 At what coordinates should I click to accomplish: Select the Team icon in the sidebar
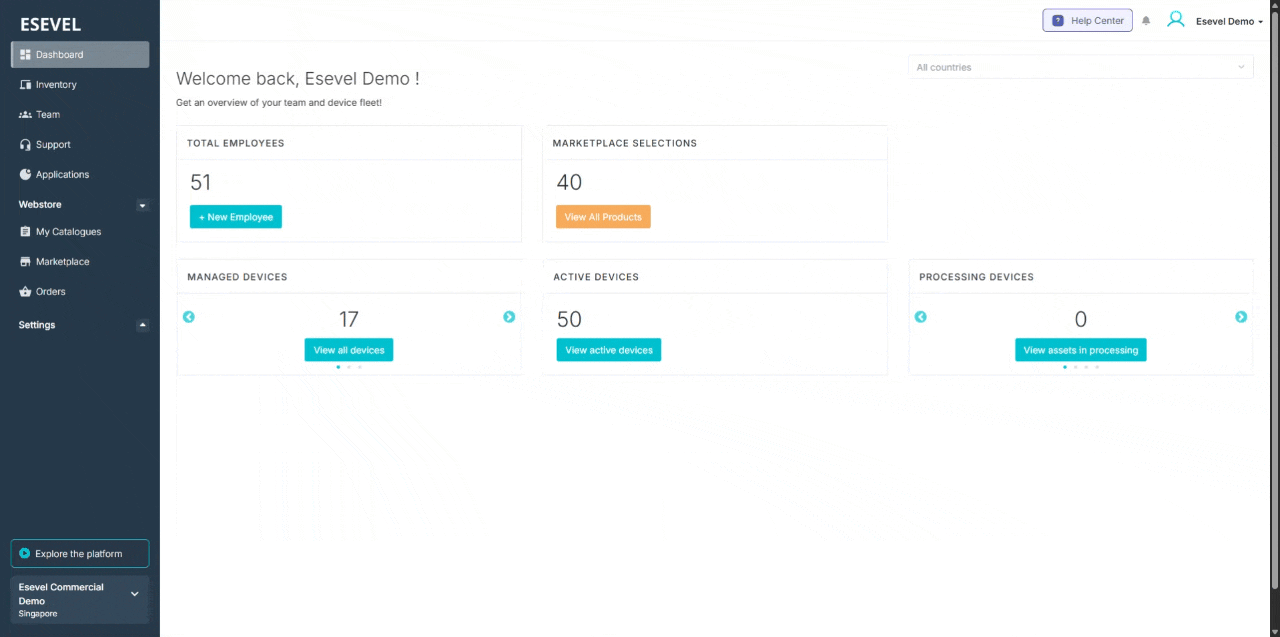24,114
